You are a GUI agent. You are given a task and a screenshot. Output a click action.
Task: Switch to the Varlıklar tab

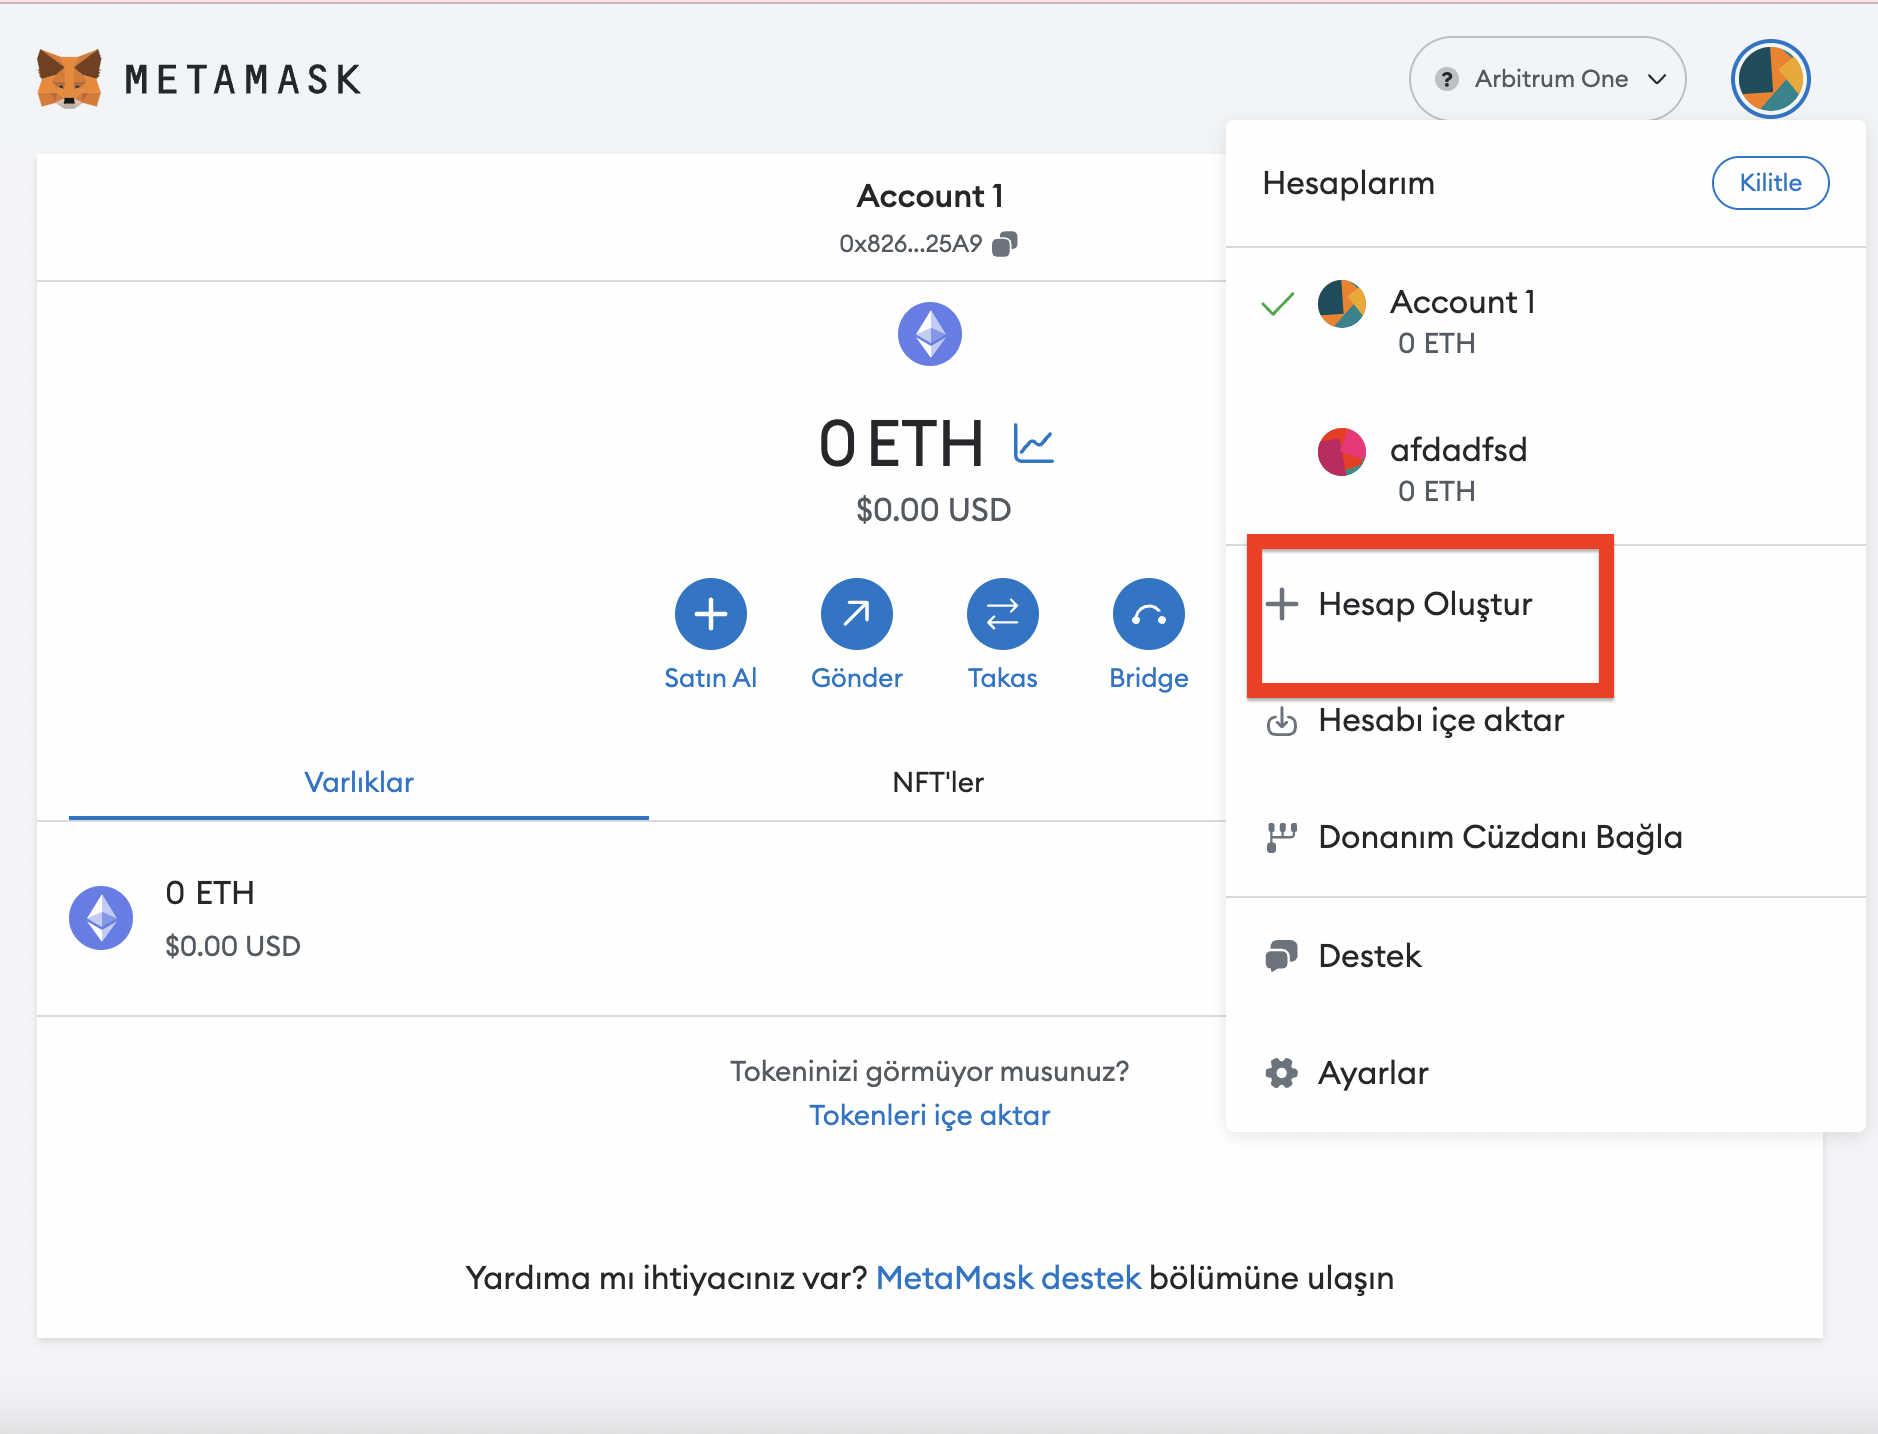359,782
